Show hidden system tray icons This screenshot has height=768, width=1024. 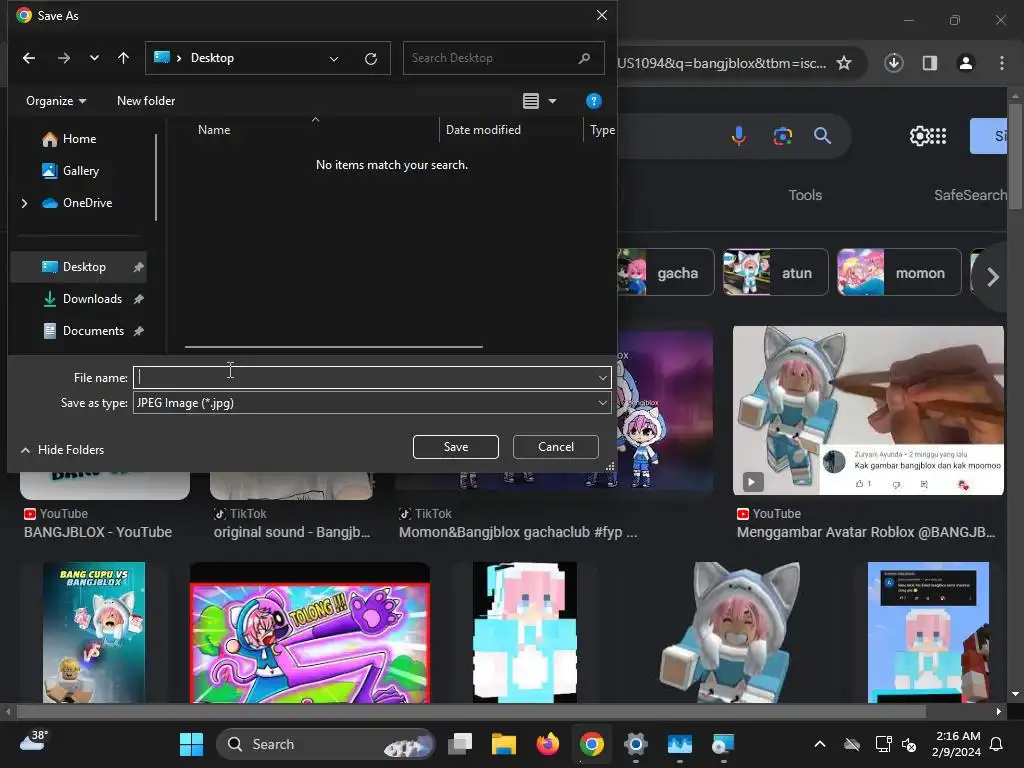(820, 744)
